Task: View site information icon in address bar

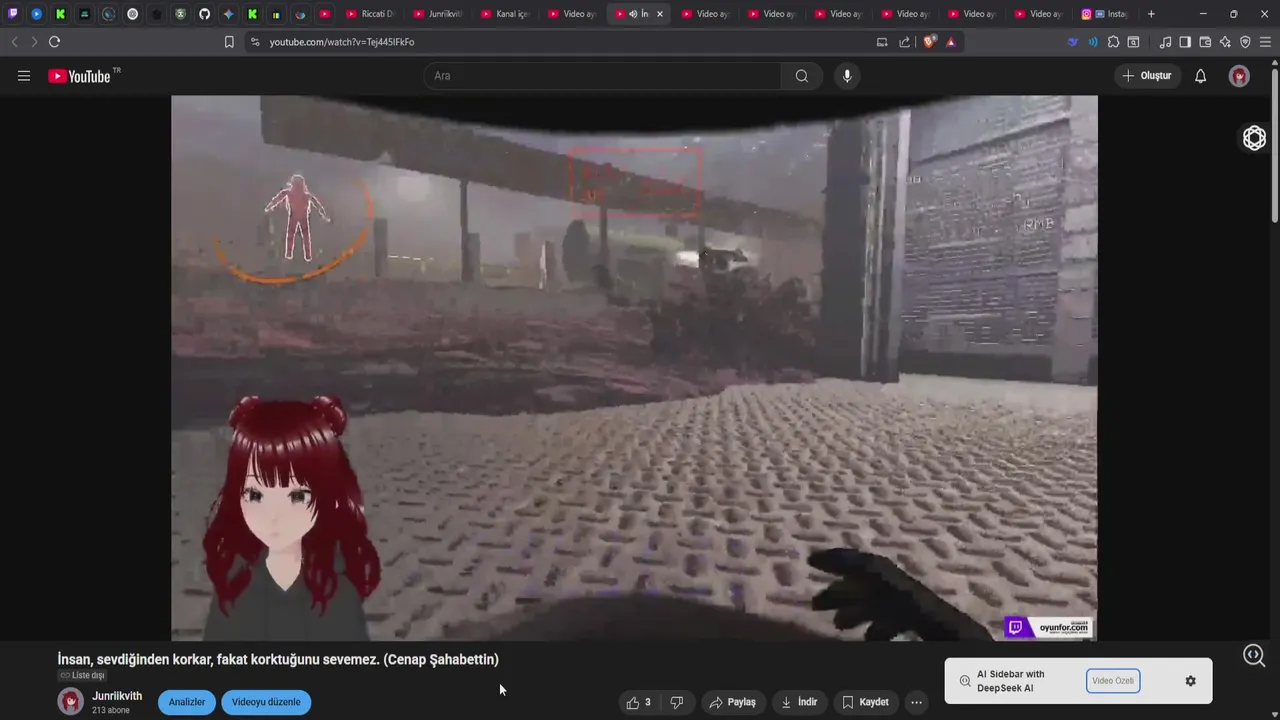Action: (255, 42)
